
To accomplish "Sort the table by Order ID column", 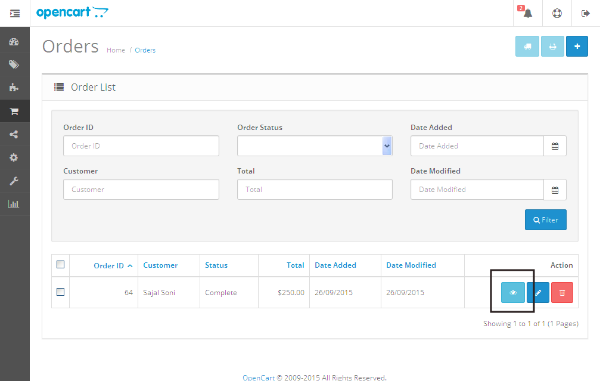I will tap(113, 265).
